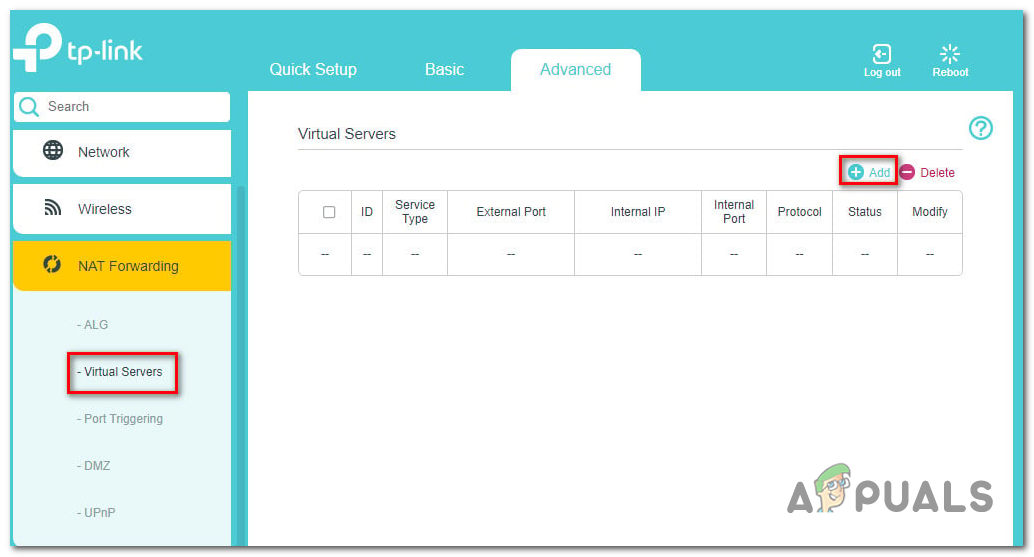1034x557 pixels.
Task: Open the Port Triggering submenu item
Action: tap(119, 419)
